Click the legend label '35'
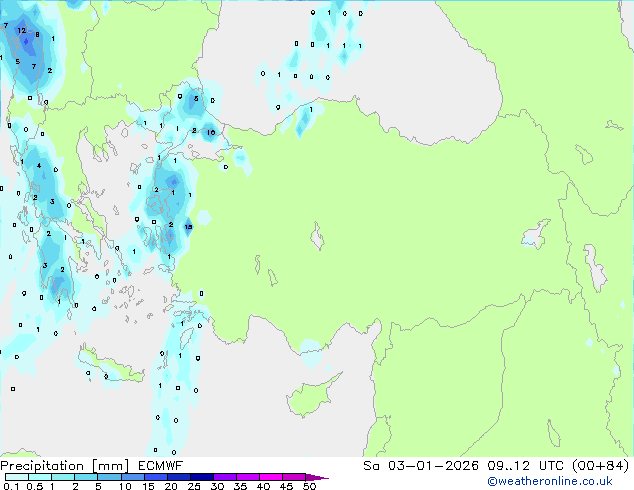 (240, 486)
